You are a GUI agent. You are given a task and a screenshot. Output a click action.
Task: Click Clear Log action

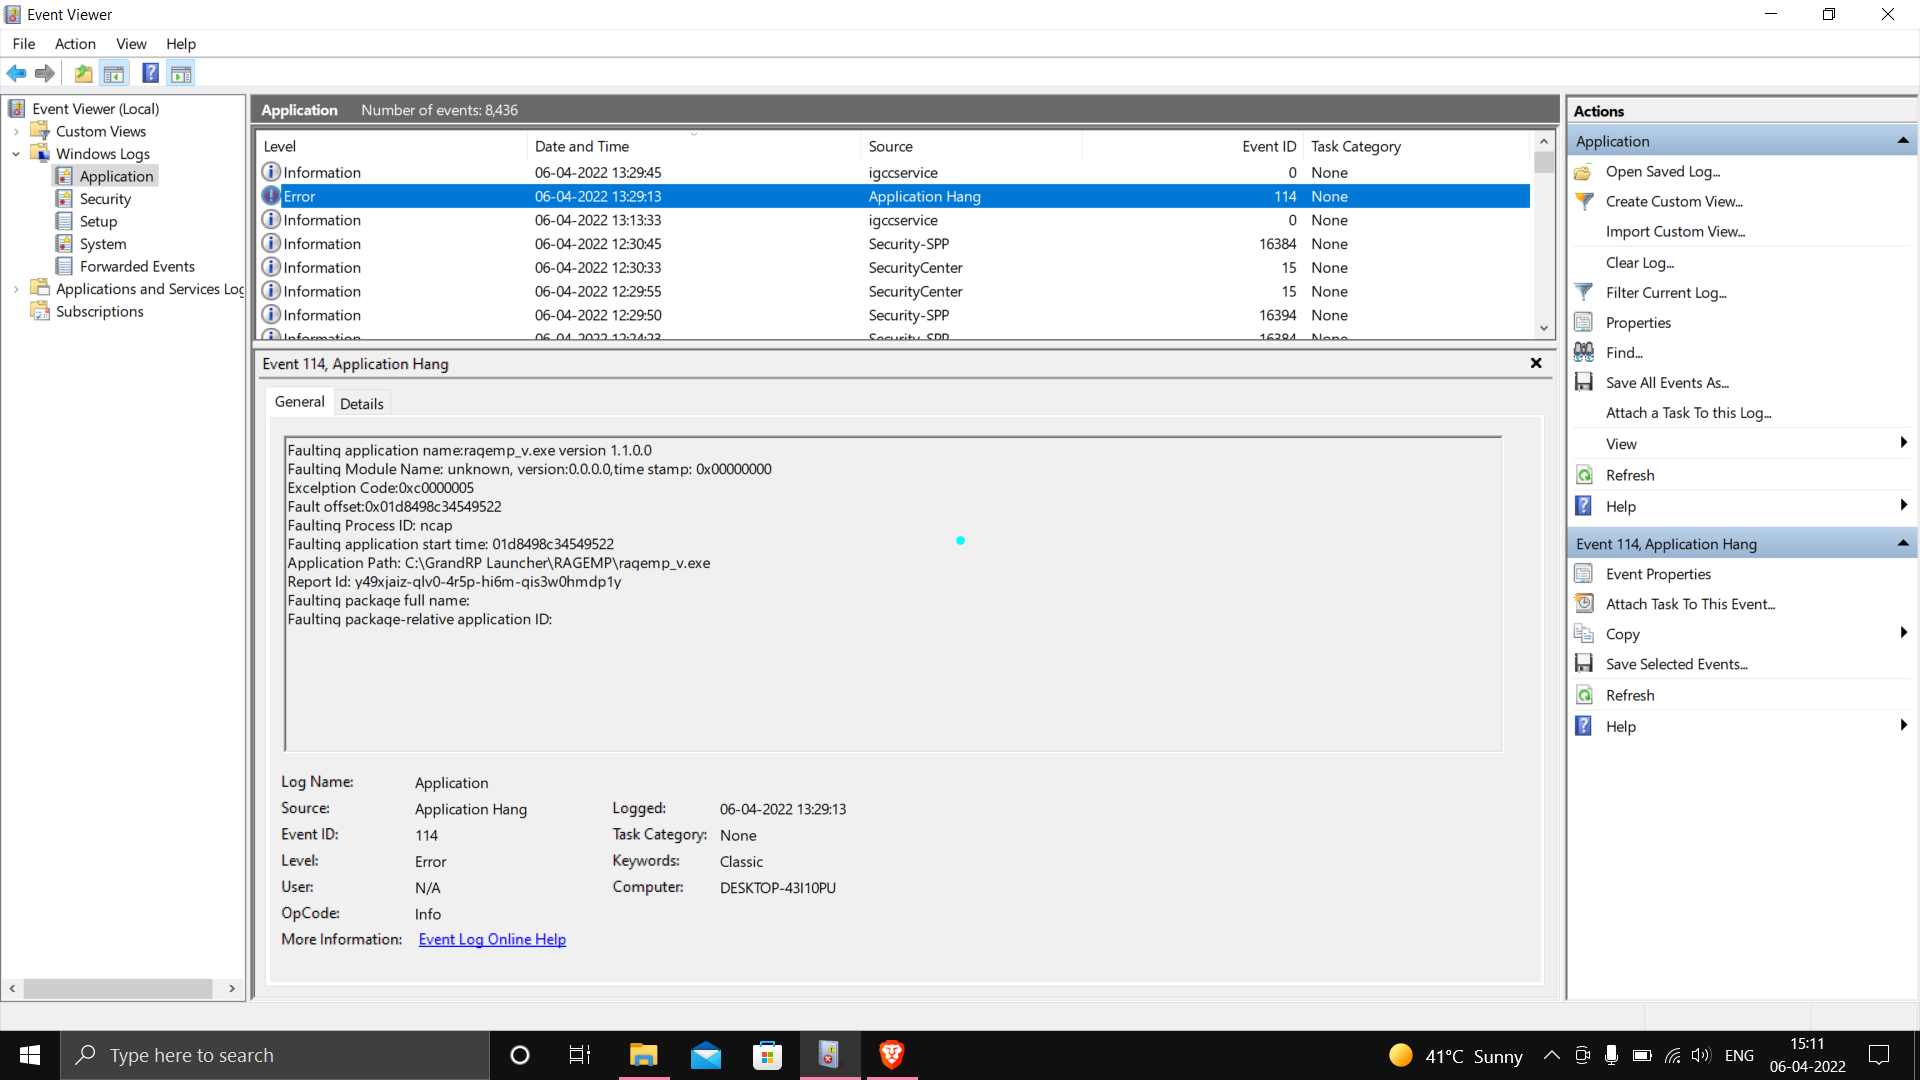pyautogui.click(x=1640, y=262)
